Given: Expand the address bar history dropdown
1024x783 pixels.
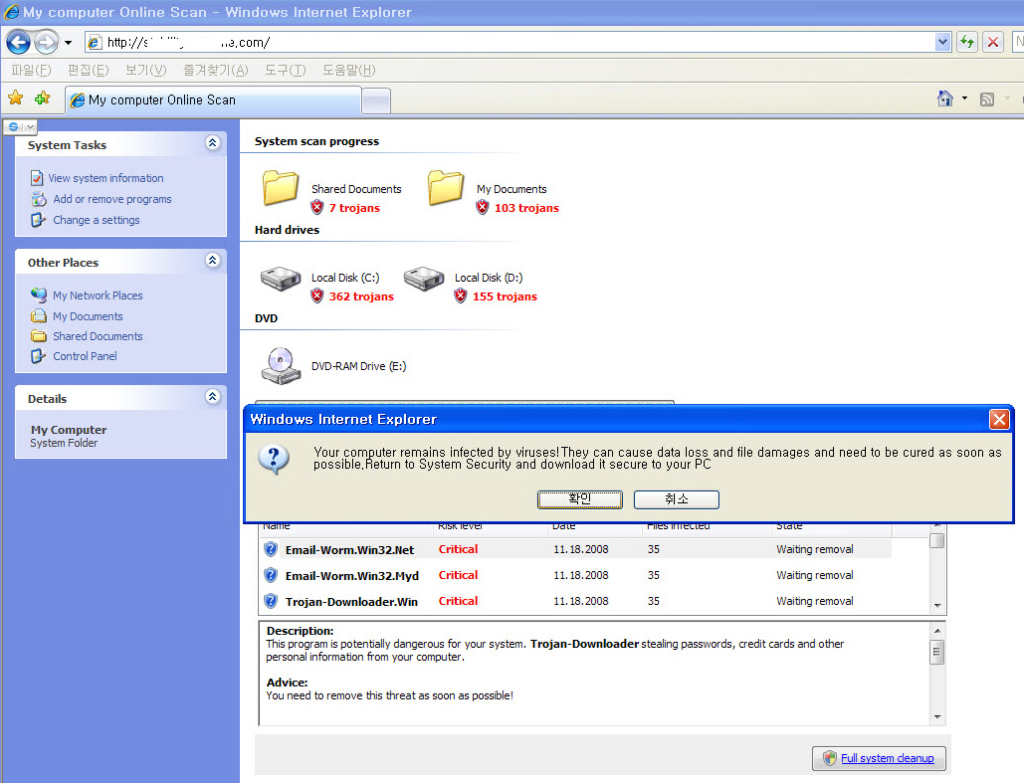Looking at the screenshot, I should (942, 42).
